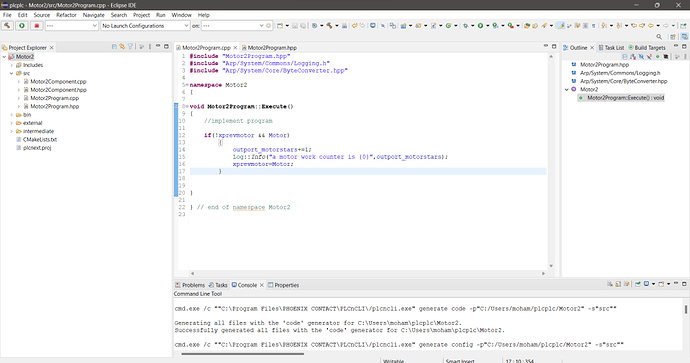Expand Motor2Component.cpp tree node
The width and height of the screenshot is (690, 363).
[x=18, y=82]
